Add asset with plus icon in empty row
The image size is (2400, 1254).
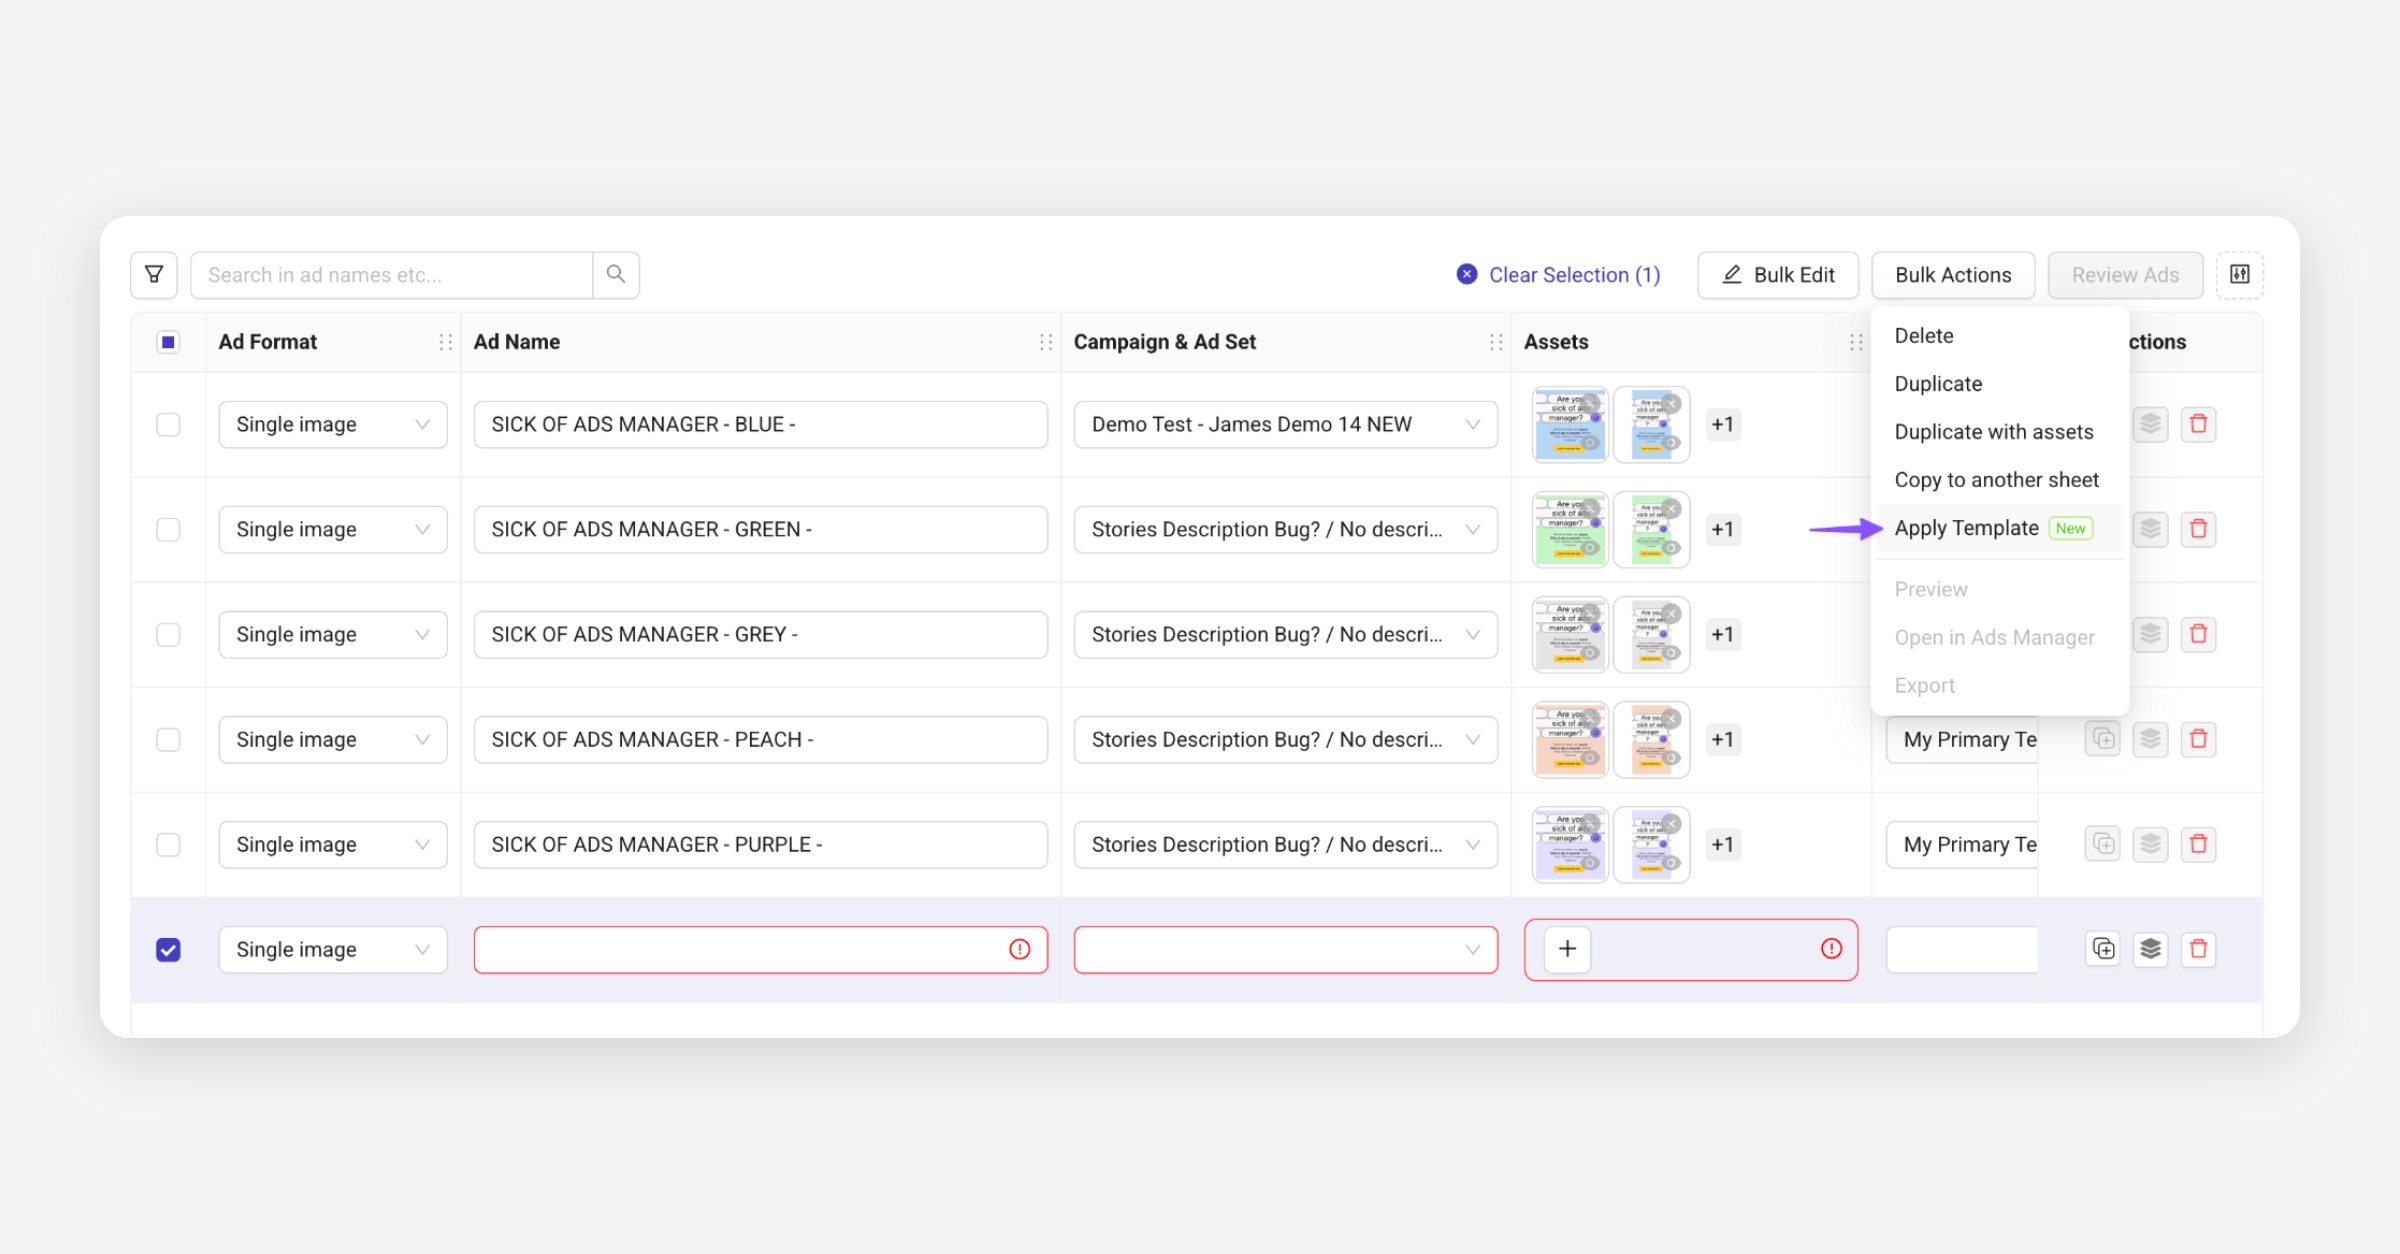tap(1567, 949)
